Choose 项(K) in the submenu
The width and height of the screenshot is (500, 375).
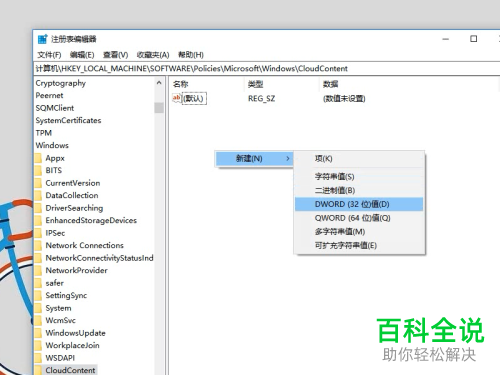pyautogui.click(x=359, y=159)
